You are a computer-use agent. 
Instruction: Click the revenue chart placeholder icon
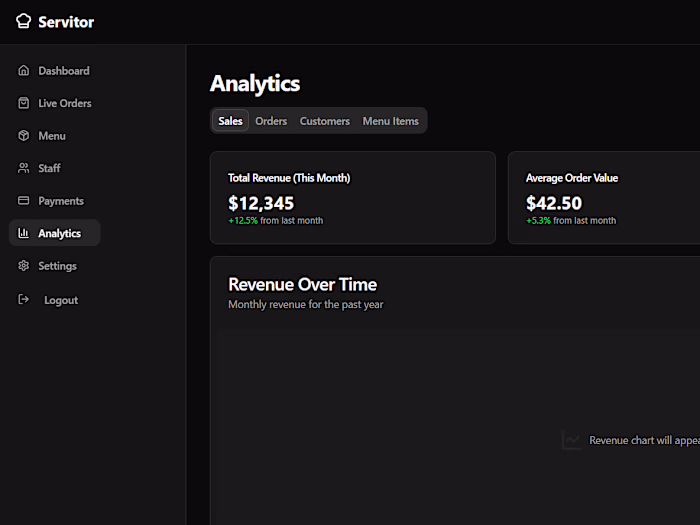pos(571,440)
